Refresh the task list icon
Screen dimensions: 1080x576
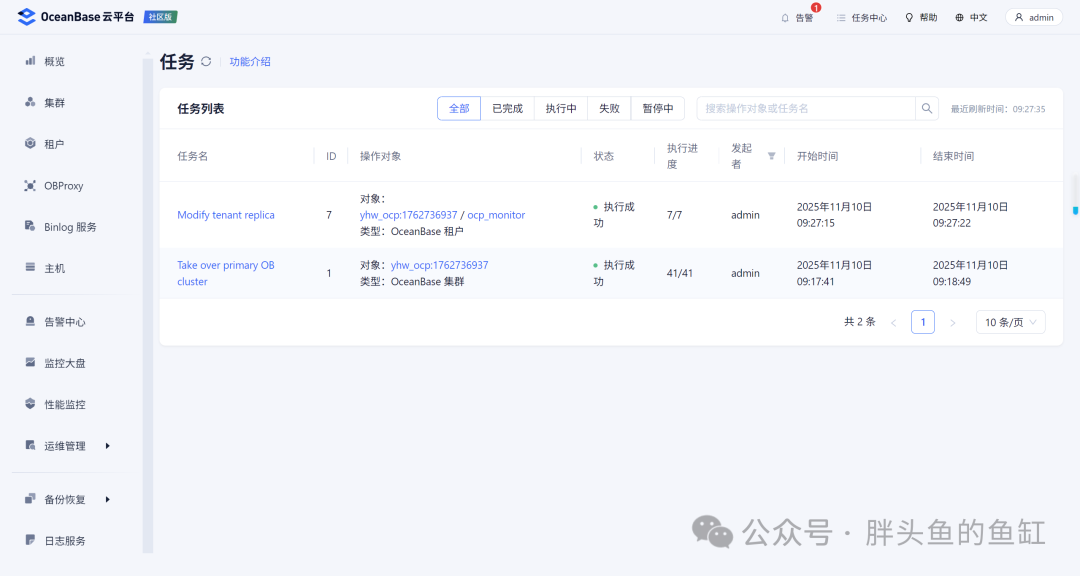206,61
